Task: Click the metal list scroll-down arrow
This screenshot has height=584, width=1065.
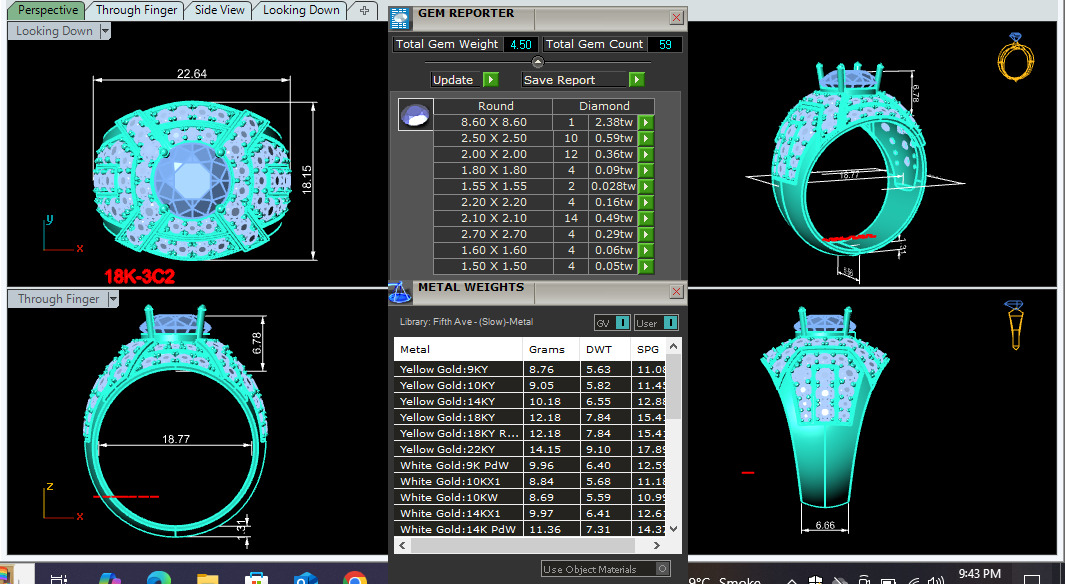Action: point(673,528)
